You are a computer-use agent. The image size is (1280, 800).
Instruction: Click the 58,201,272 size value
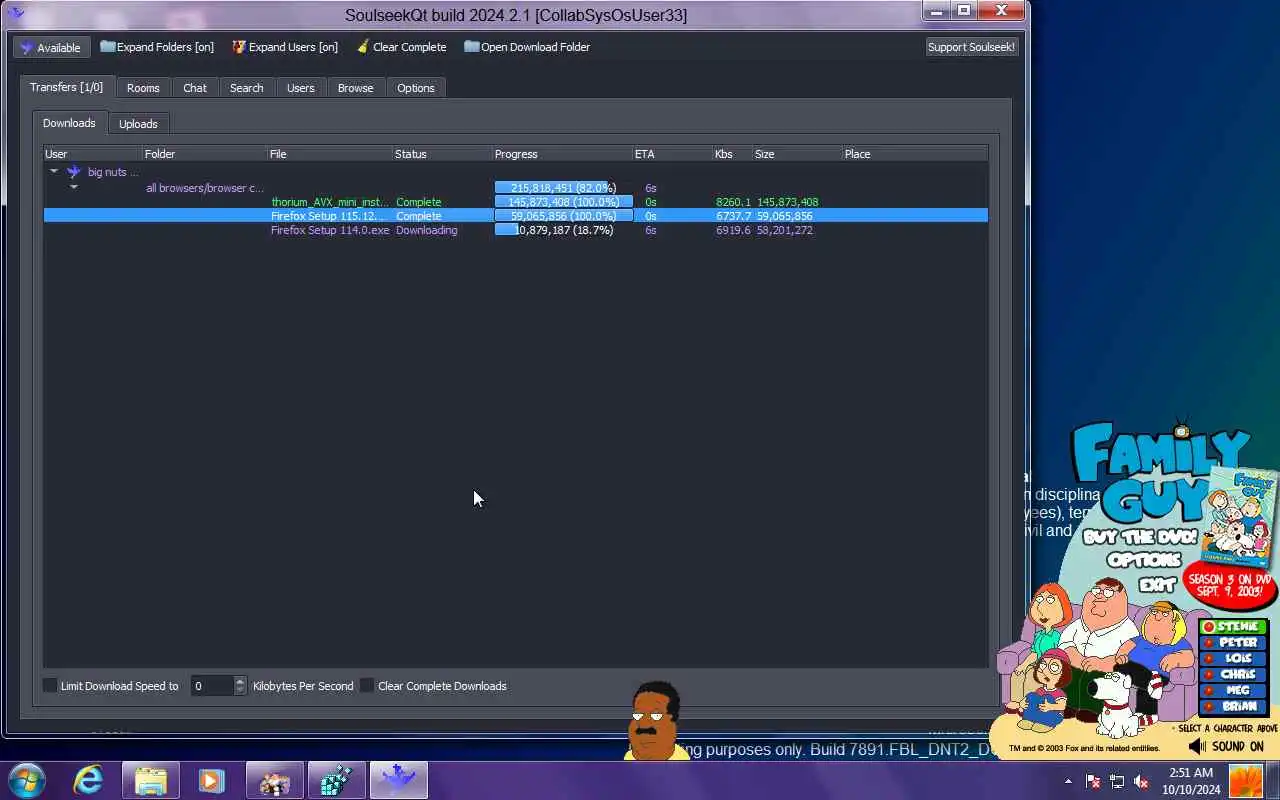(785, 230)
